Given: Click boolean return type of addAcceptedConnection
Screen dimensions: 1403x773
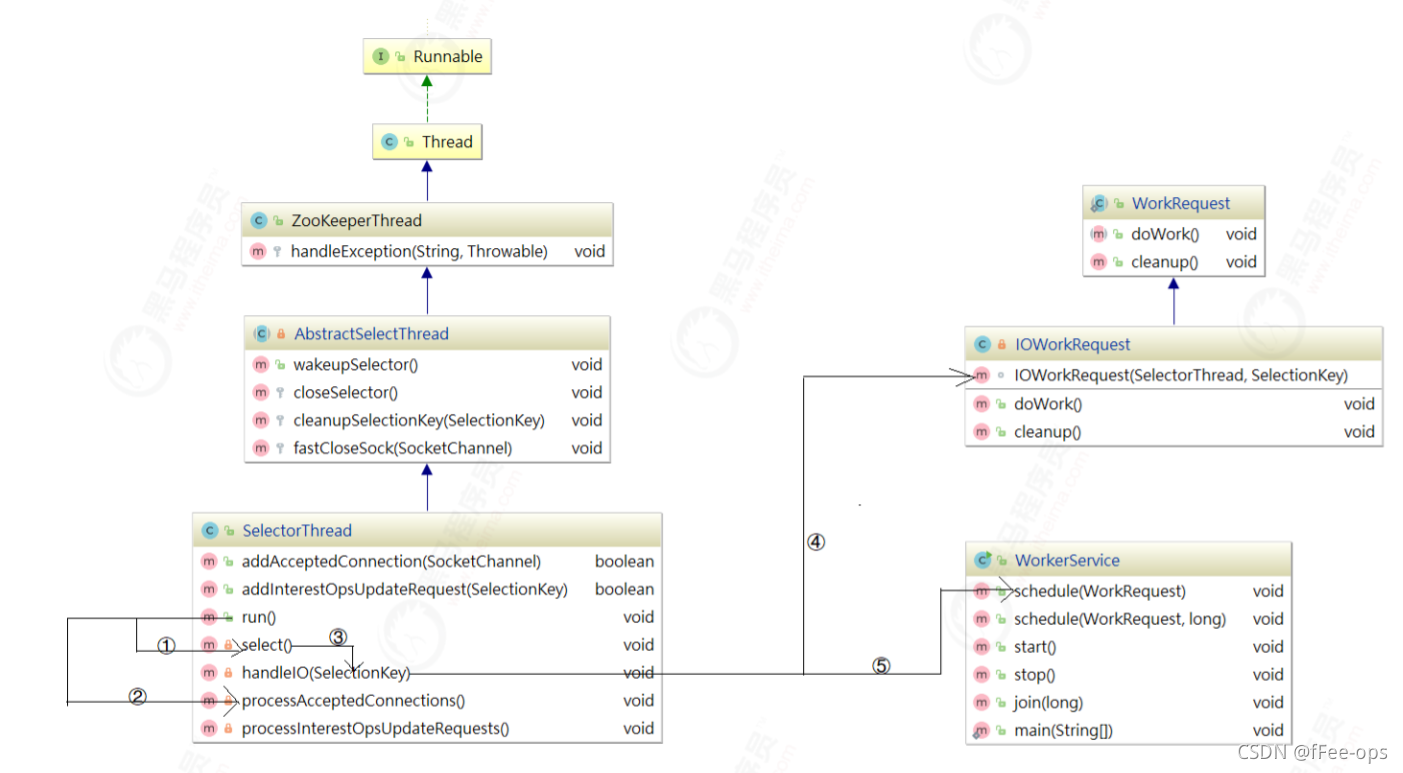Looking at the screenshot, I should click(x=624, y=562).
